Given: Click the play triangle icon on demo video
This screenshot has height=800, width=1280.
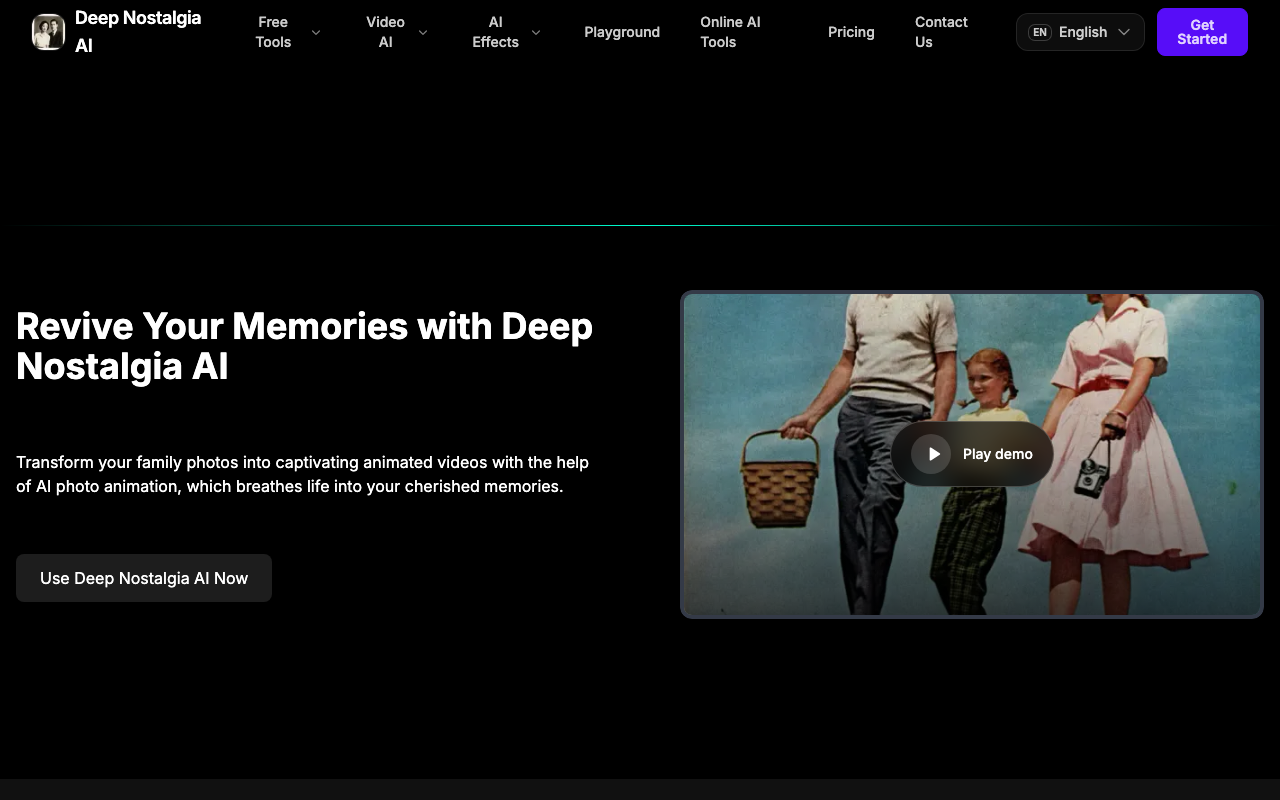Looking at the screenshot, I should coord(933,454).
